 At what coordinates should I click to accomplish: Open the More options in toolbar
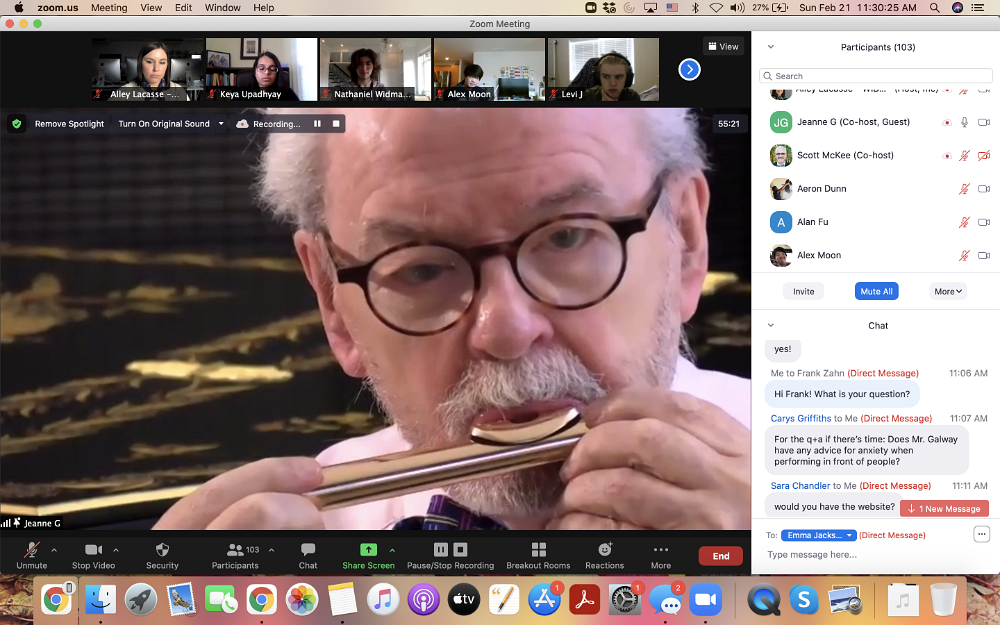[661, 555]
